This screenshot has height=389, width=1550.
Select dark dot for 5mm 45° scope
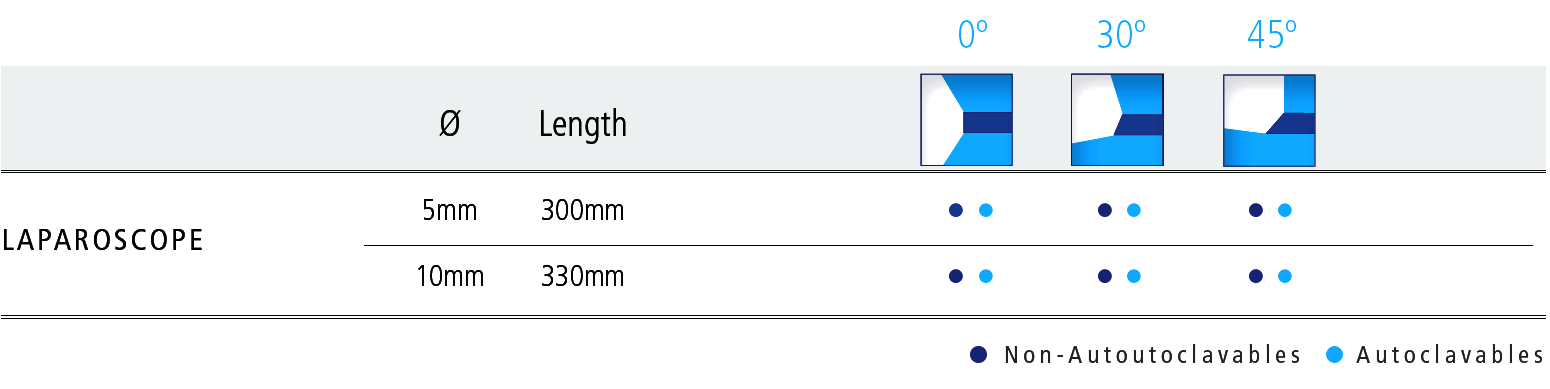(x=1256, y=210)
